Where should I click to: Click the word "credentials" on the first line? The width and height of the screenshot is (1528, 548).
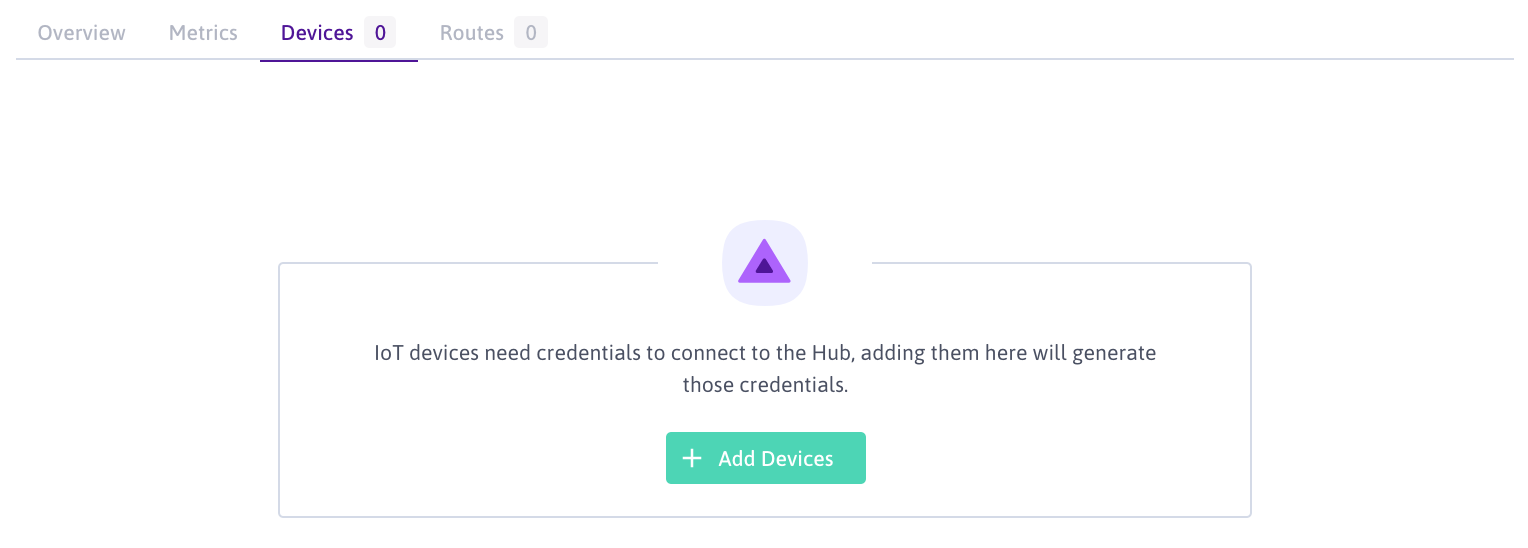587,353
